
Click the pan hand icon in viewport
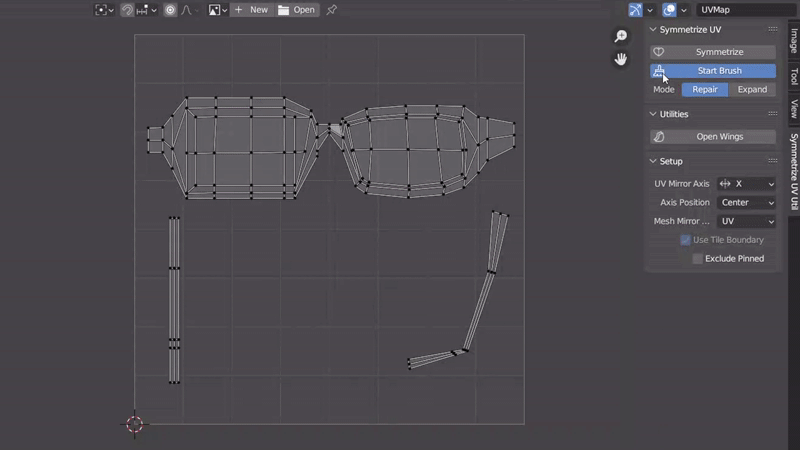pyautogui.click(x=621, y=59)
